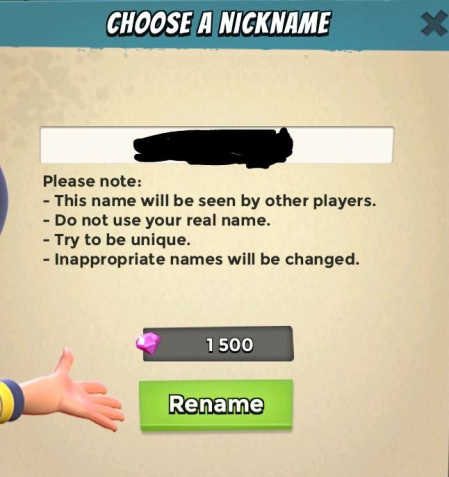Click the number 1 500 text
This screenshot has height=477, width=449.
click(229, 345)
